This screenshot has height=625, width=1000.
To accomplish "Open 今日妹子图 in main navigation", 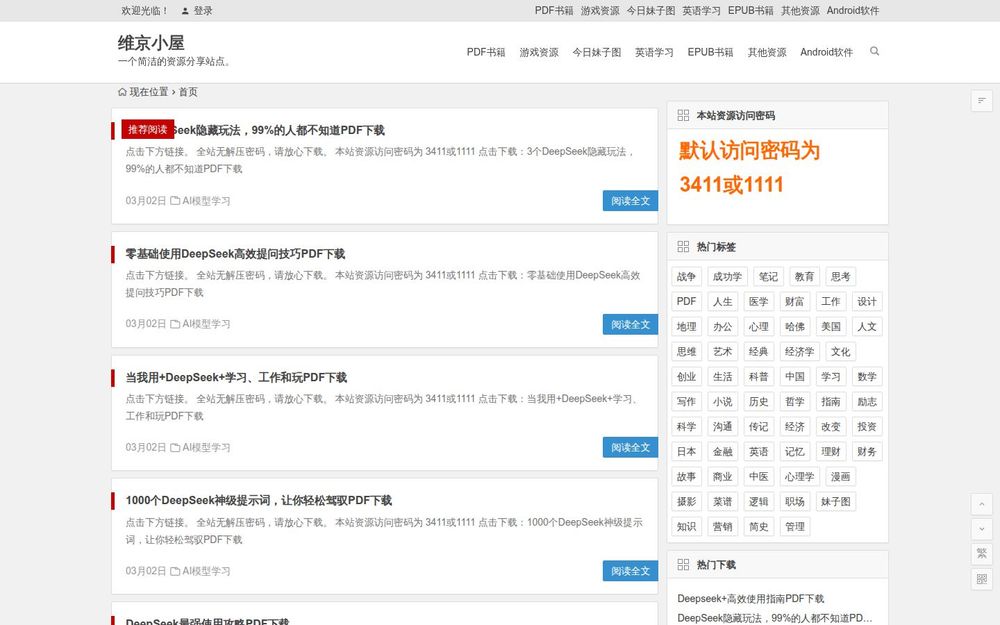I will [596, 52].
